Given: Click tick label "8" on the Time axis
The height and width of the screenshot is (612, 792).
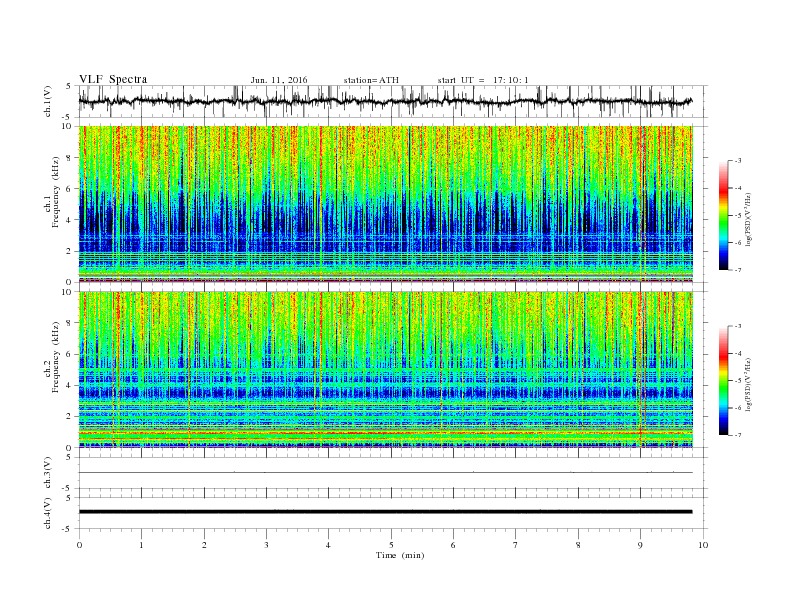Looking at the screenshot, I should [x=578, y=545].
